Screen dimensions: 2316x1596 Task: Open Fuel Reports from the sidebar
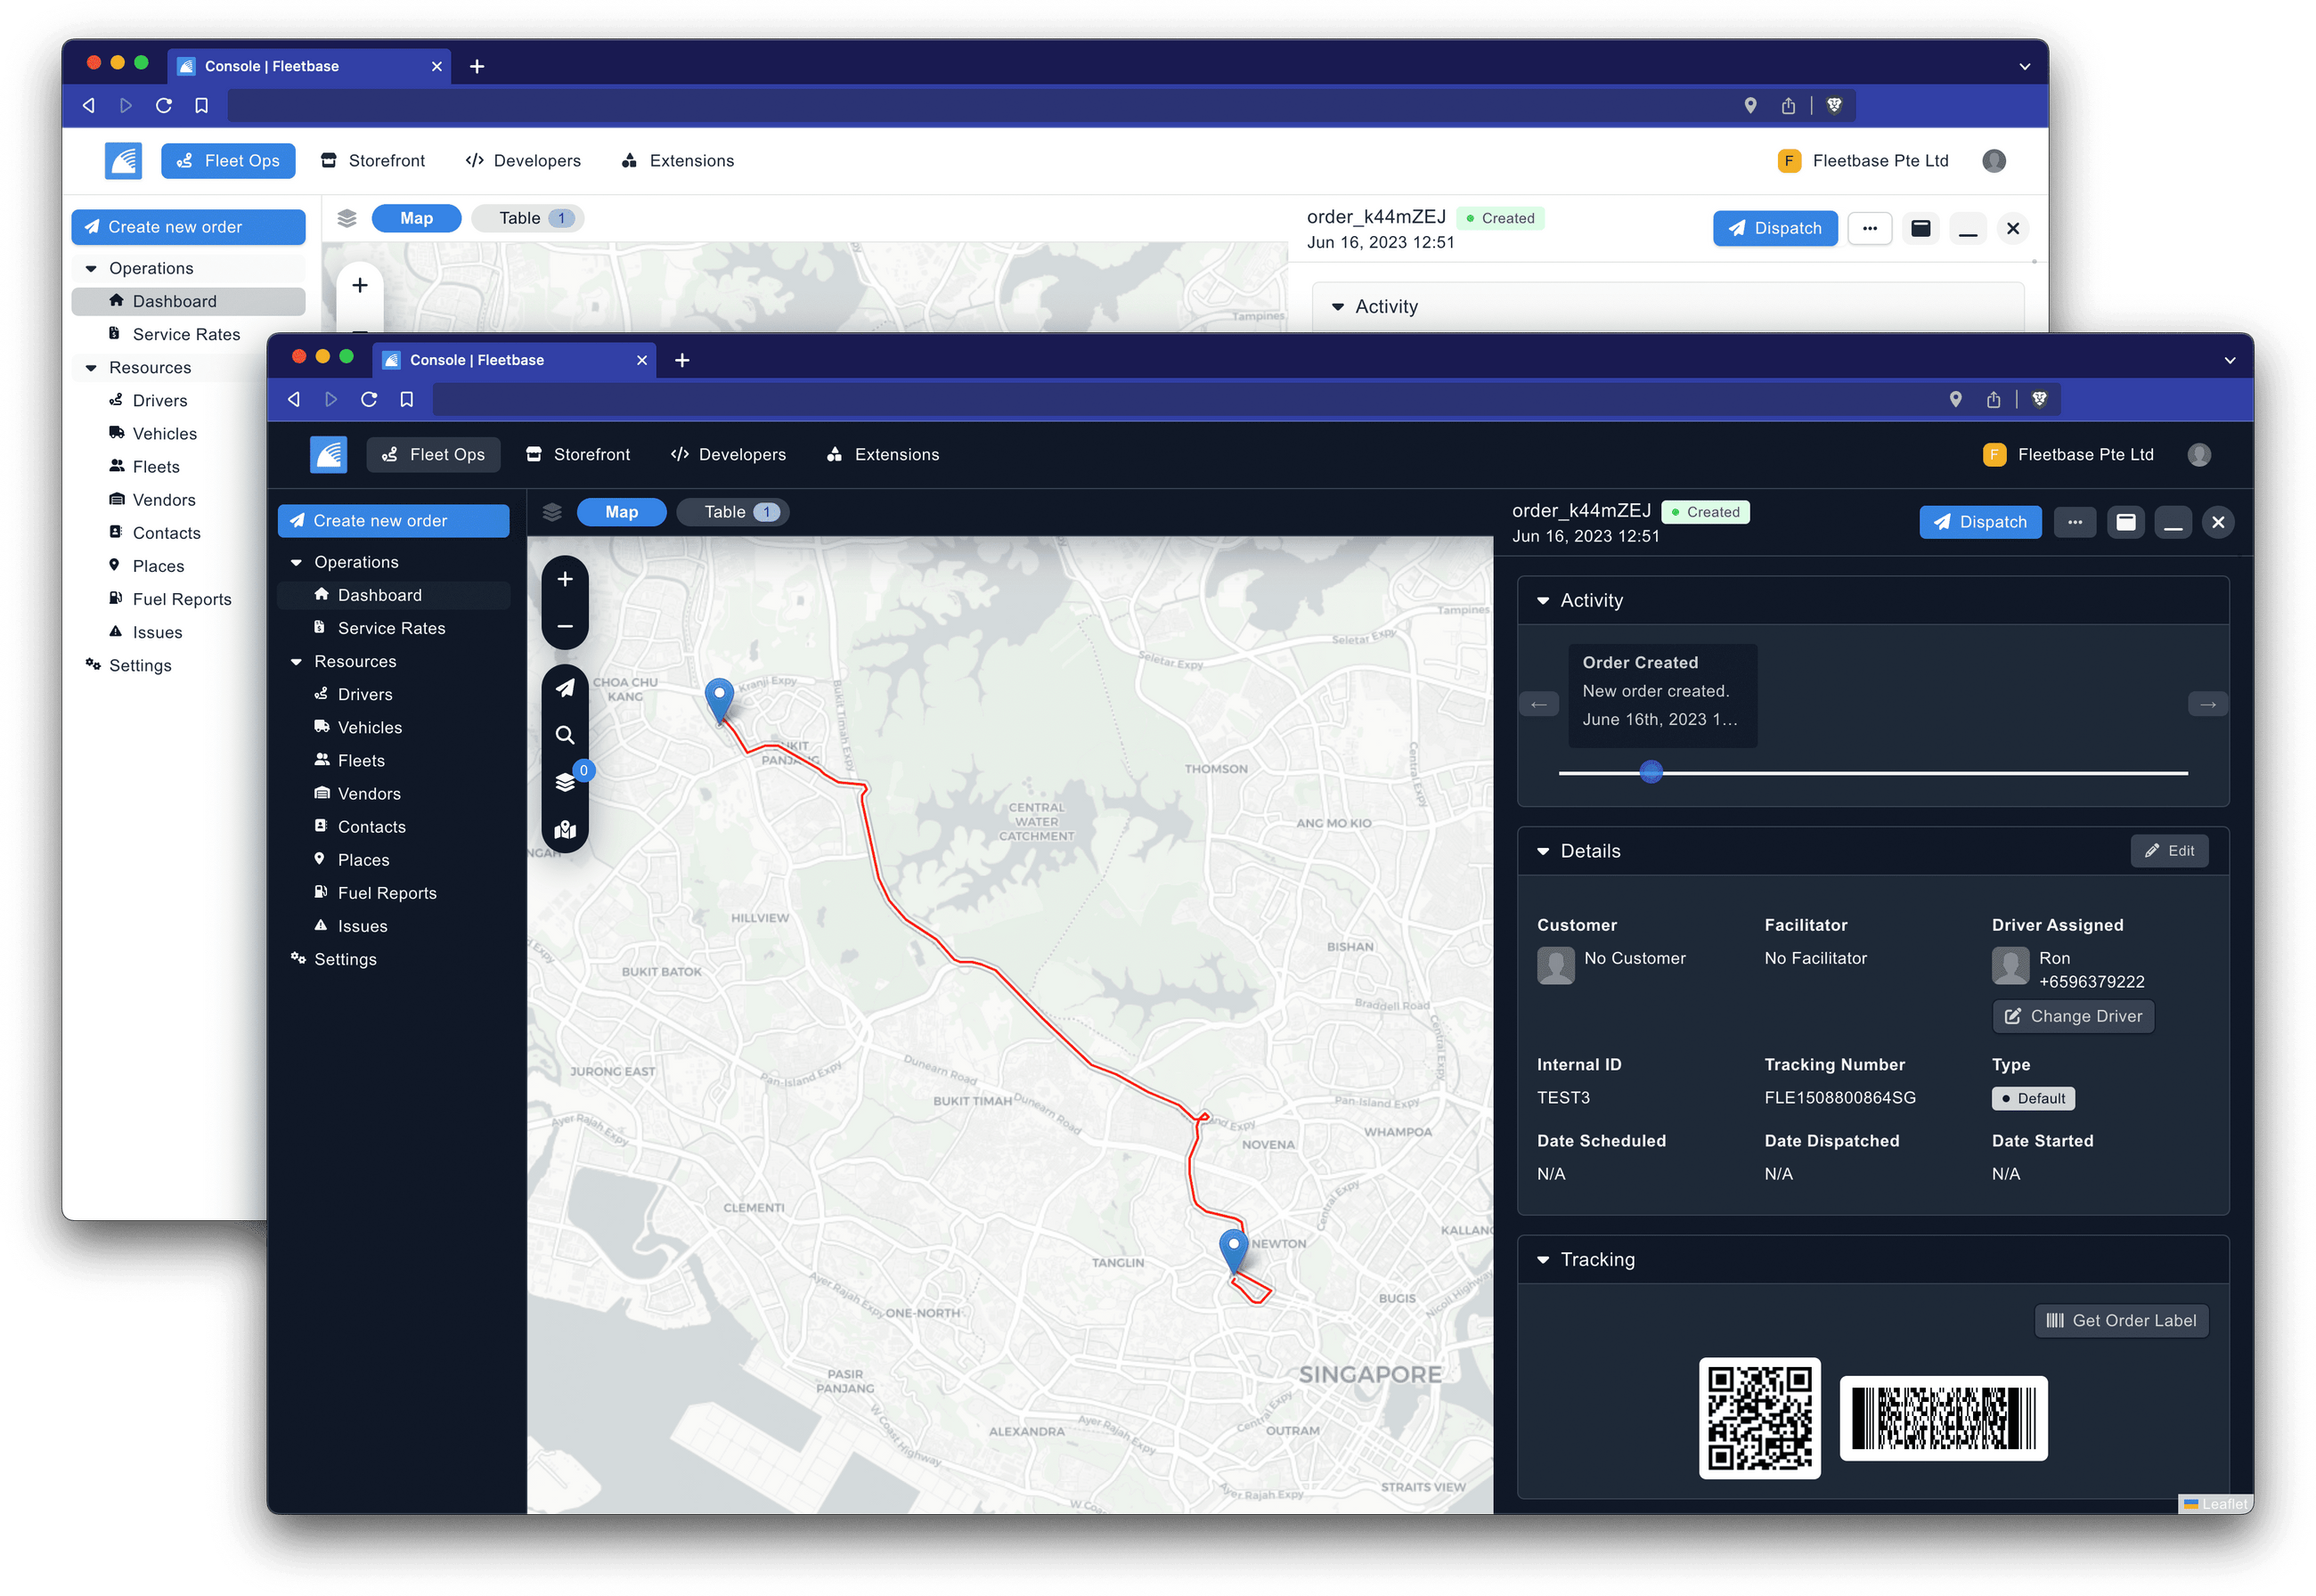pyautogui.click(x=386, y=892)
